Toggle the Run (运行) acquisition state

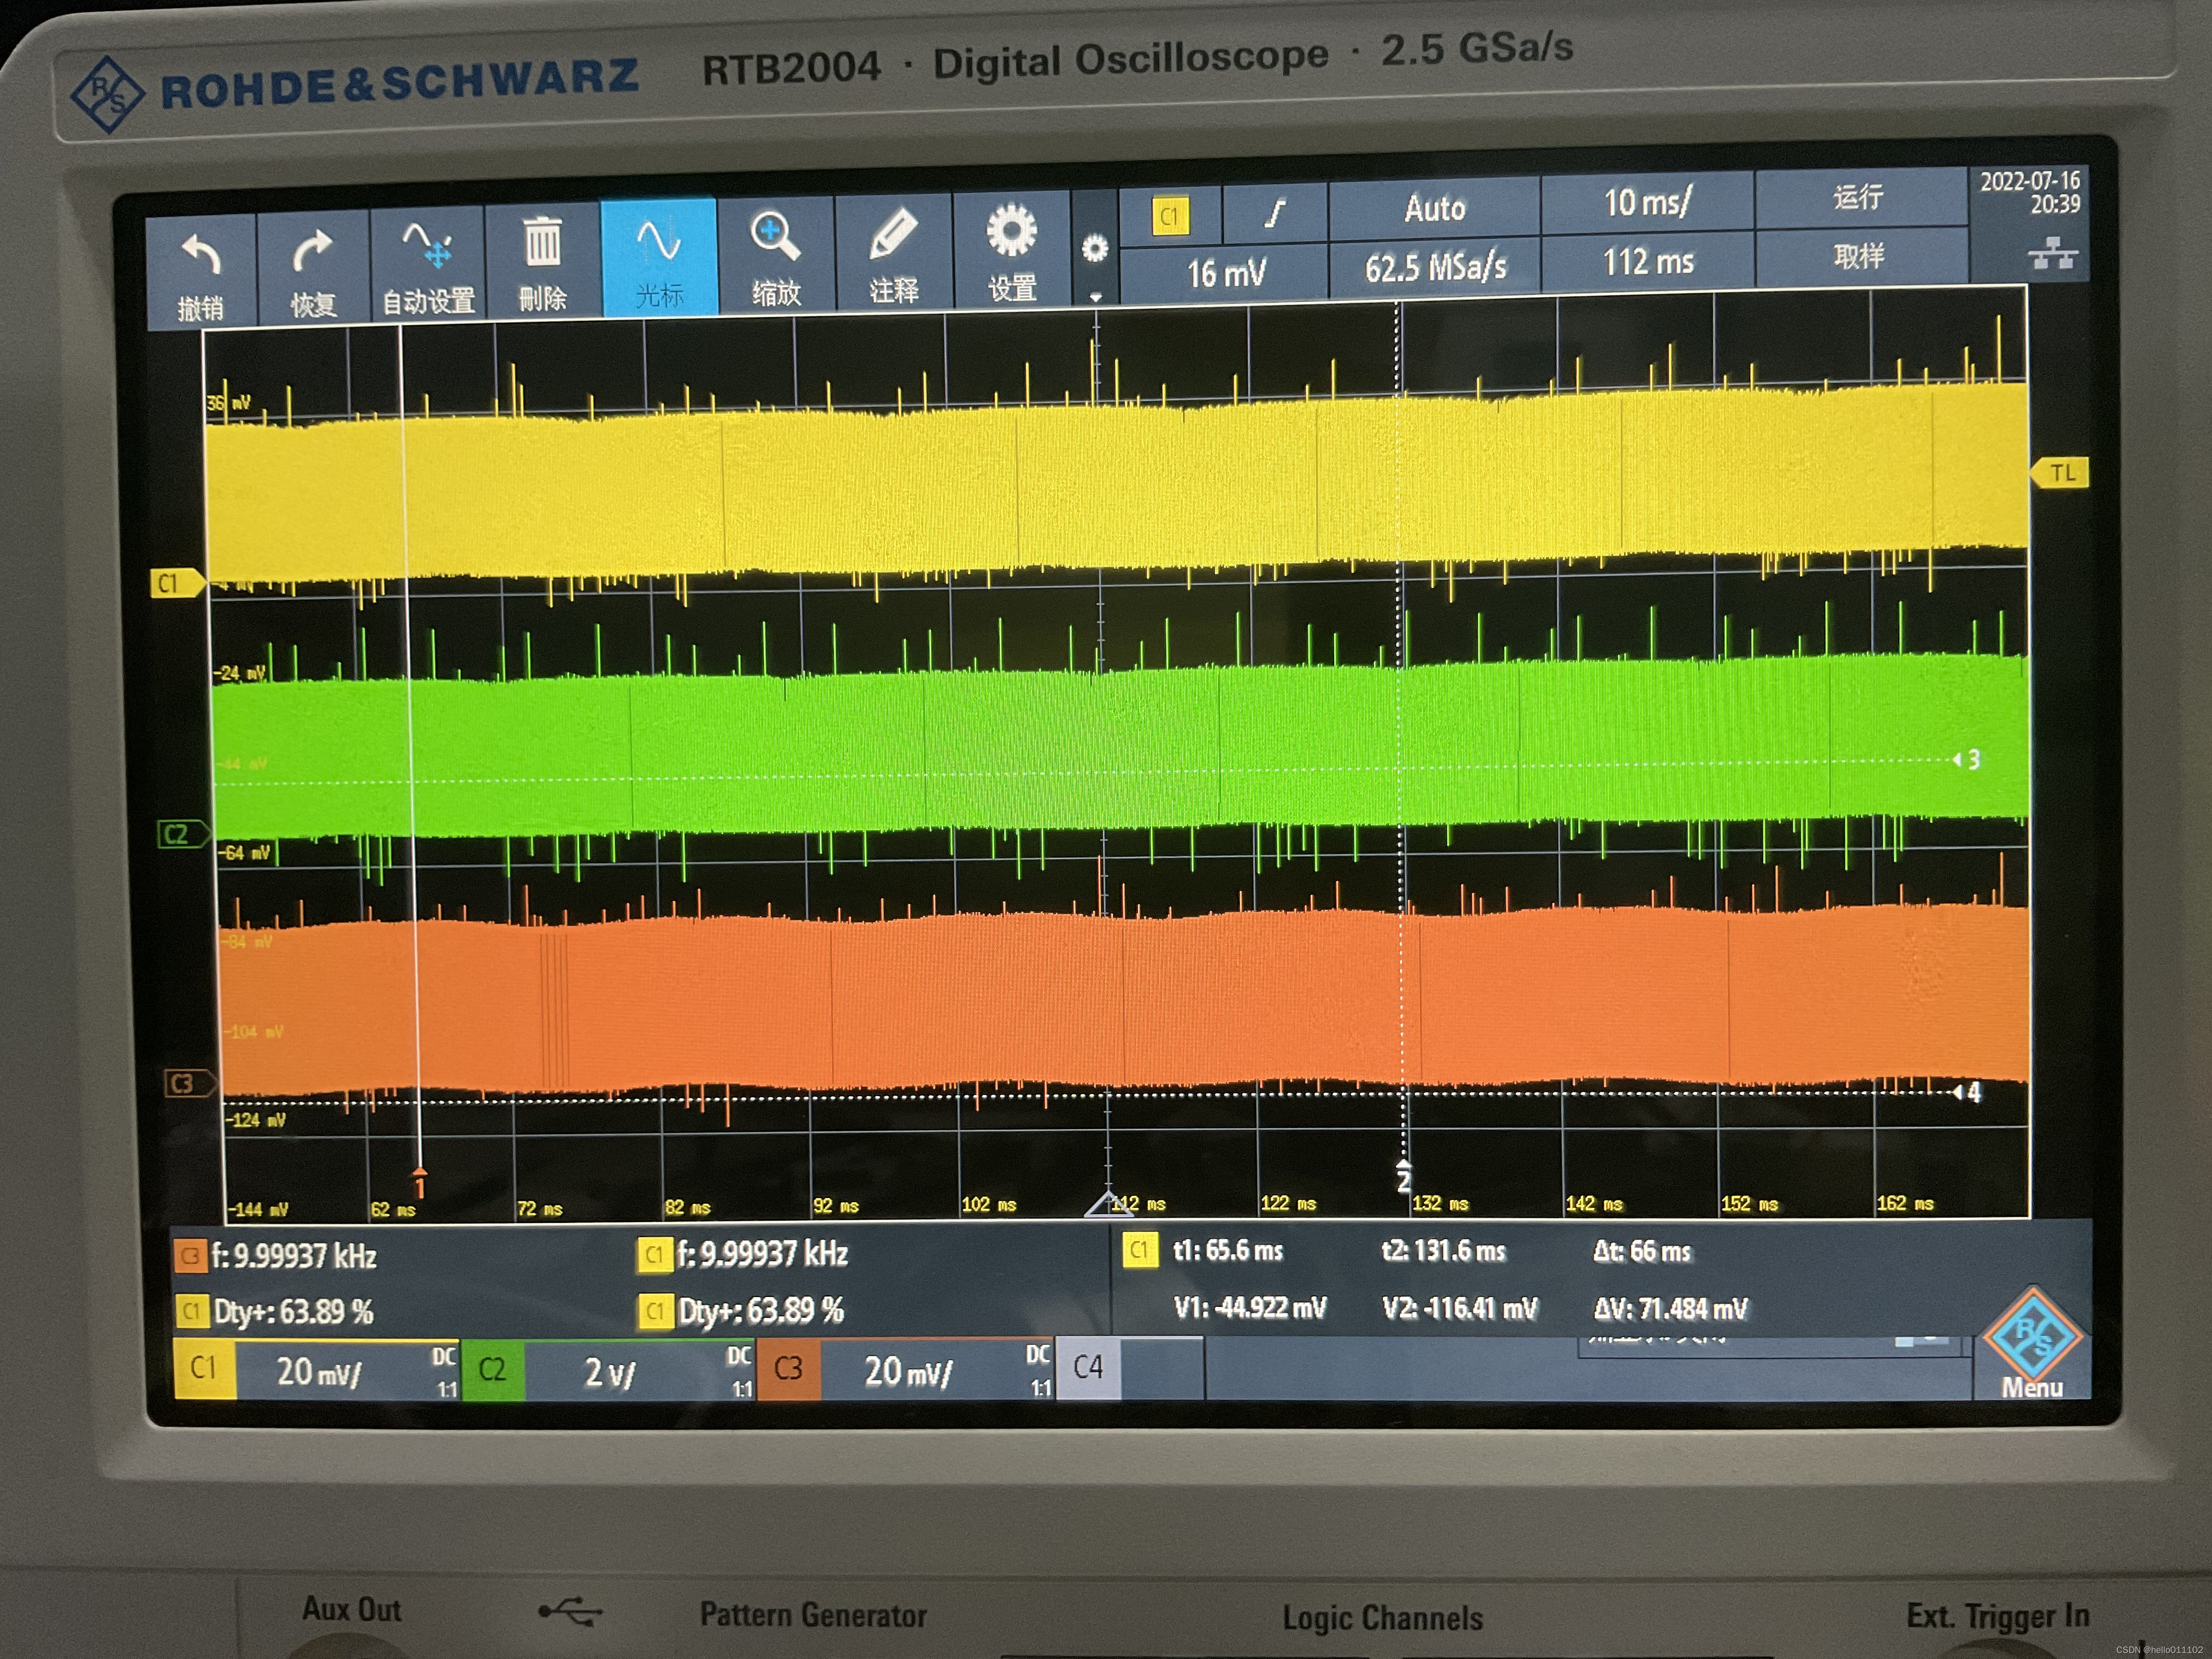1859,197
